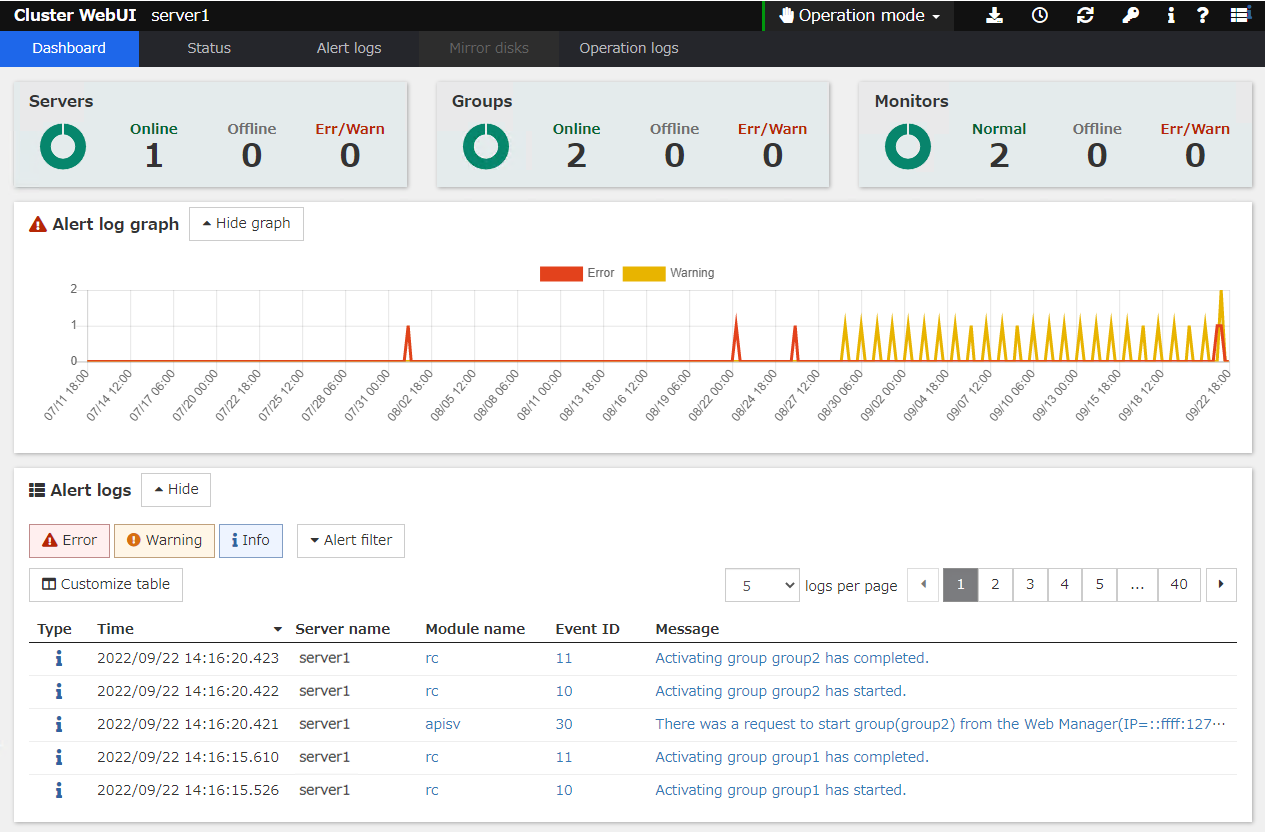Click the refresh arrows icon
The image size is (1265, 832).
(x=1085, y=15)
